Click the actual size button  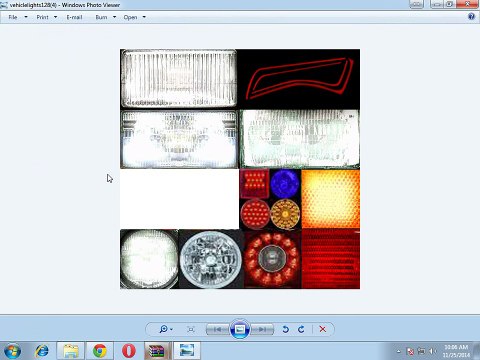[191, 329]
